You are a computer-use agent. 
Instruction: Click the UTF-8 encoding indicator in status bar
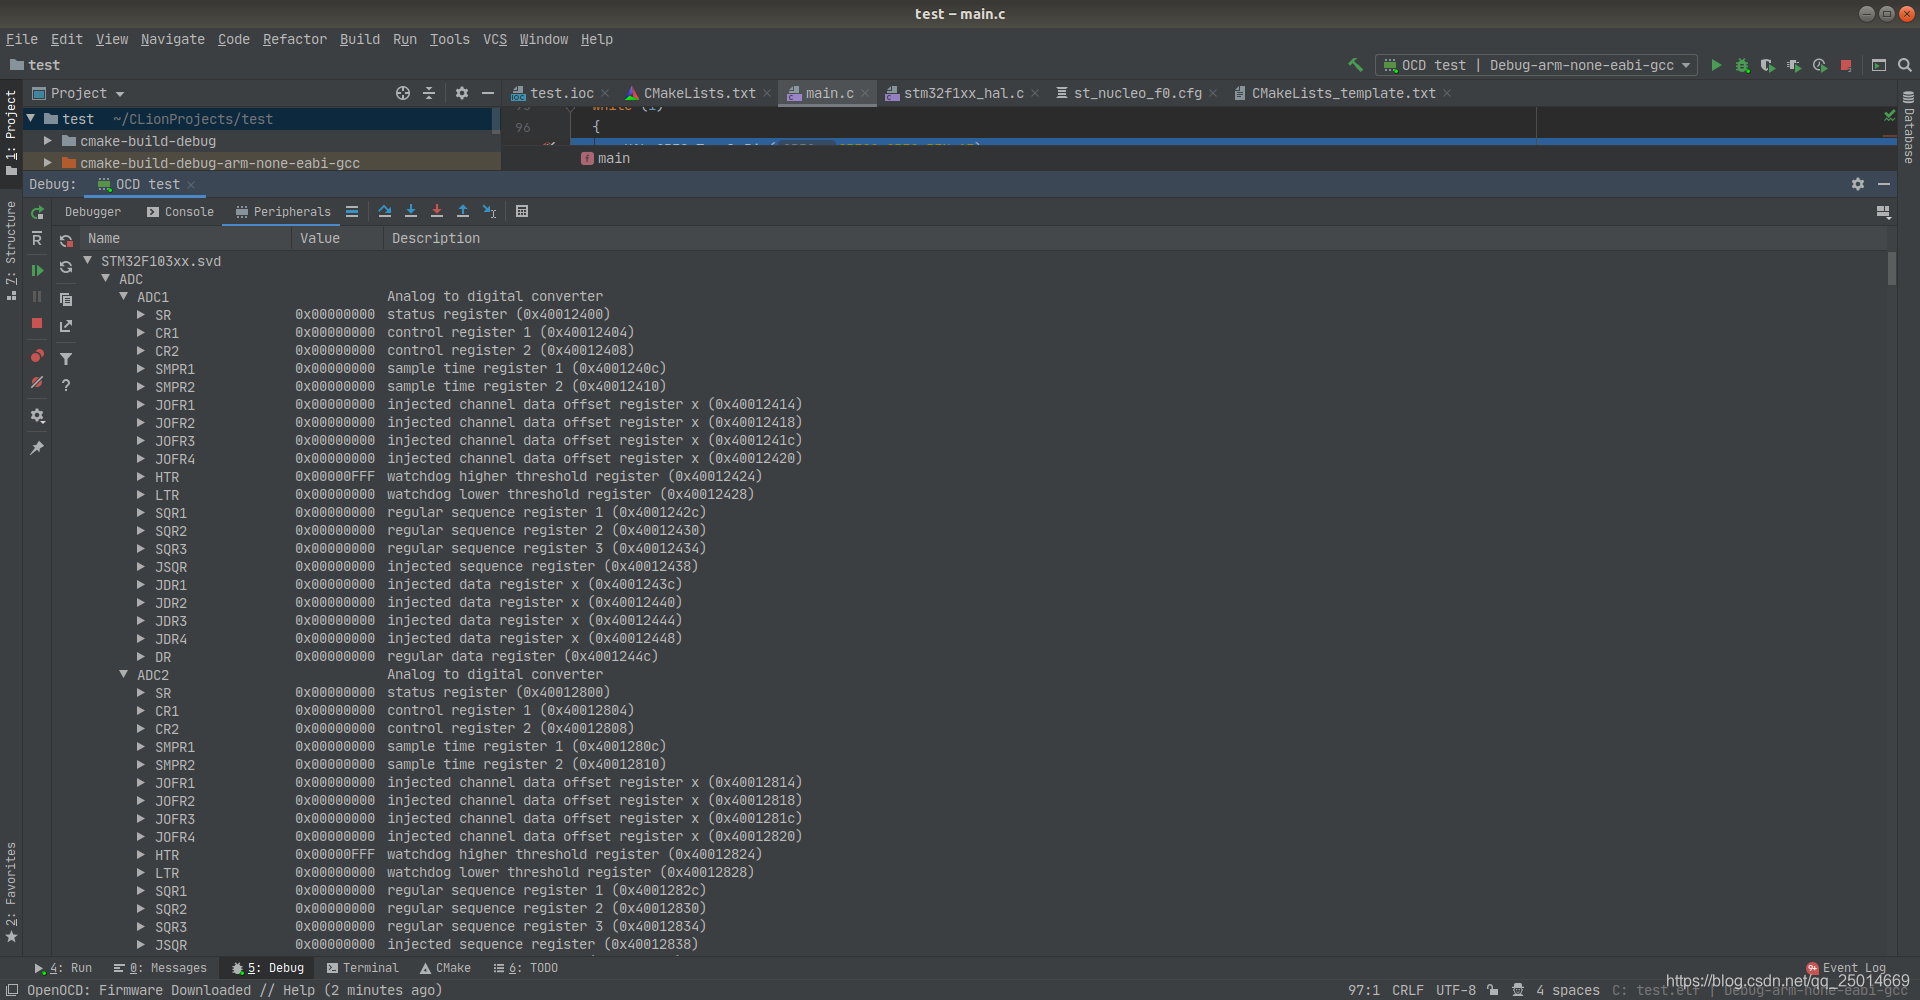[1456, 990]
